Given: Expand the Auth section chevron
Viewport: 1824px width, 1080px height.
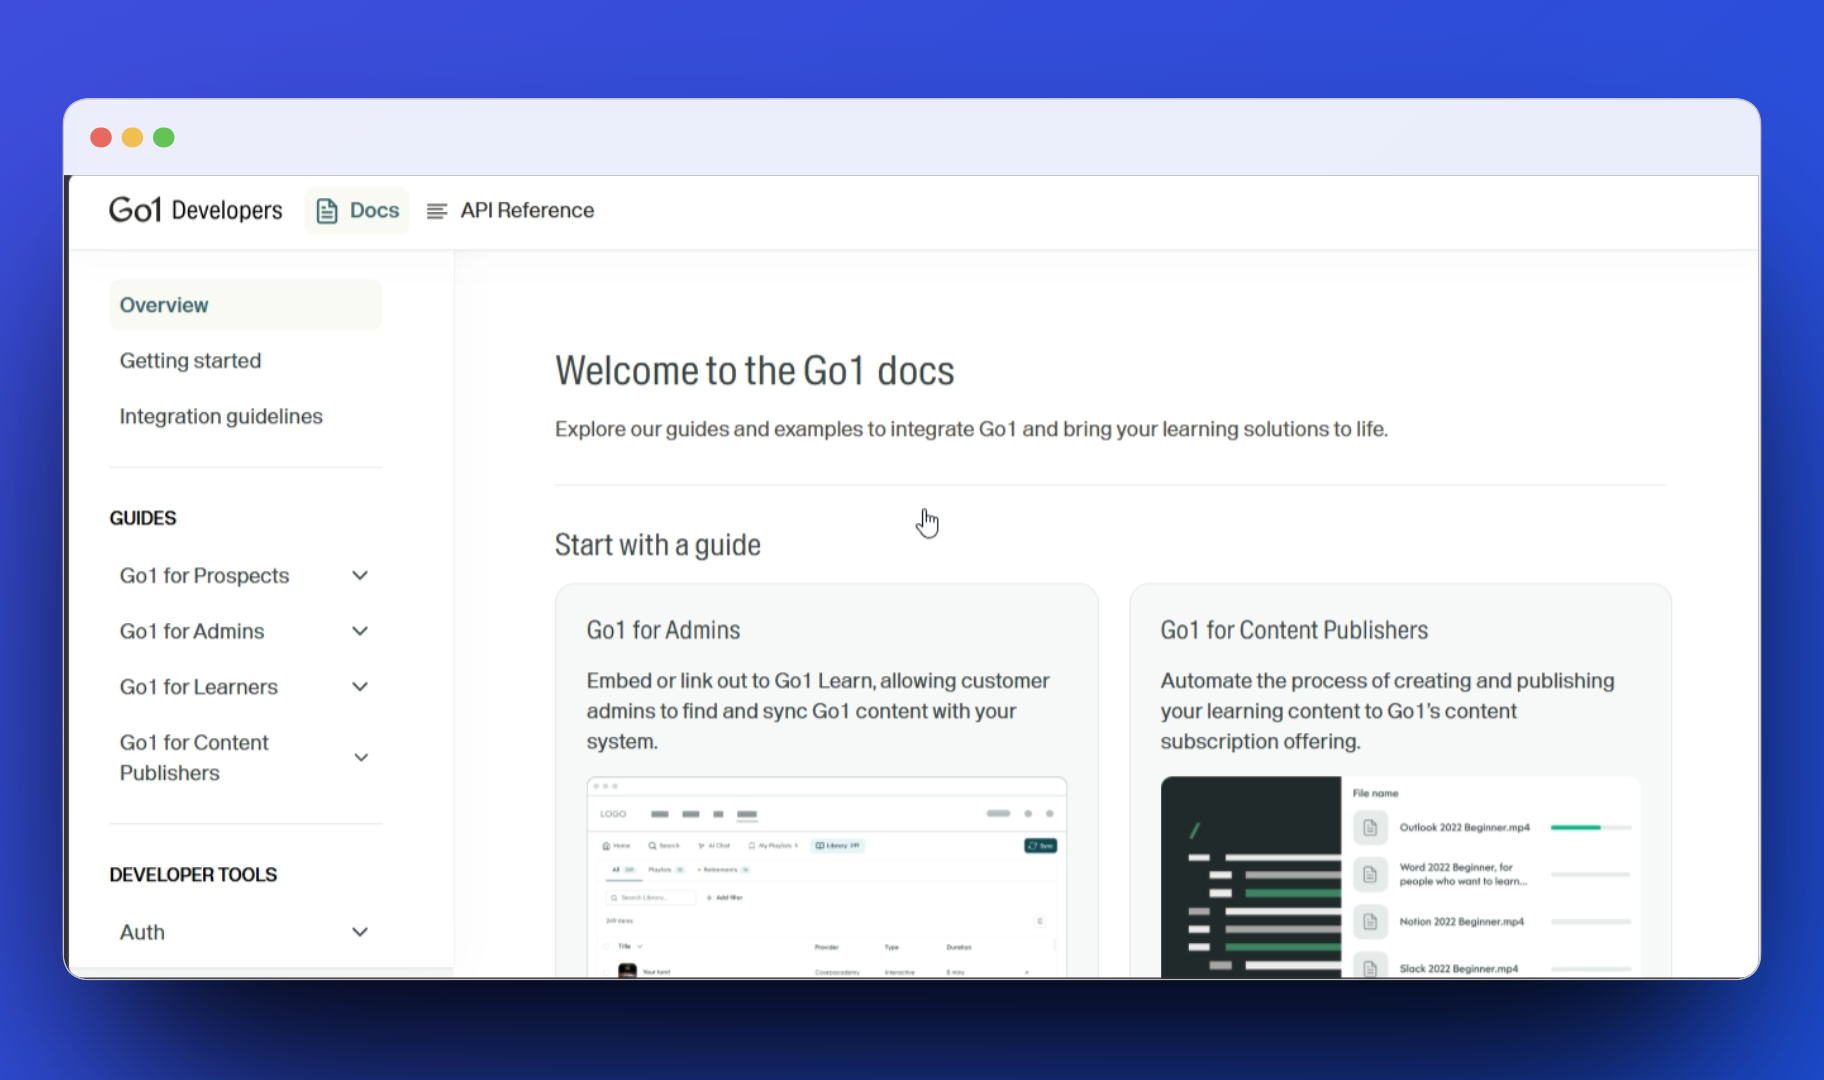Looking at the screenshot, I should (x=360, y=932).
